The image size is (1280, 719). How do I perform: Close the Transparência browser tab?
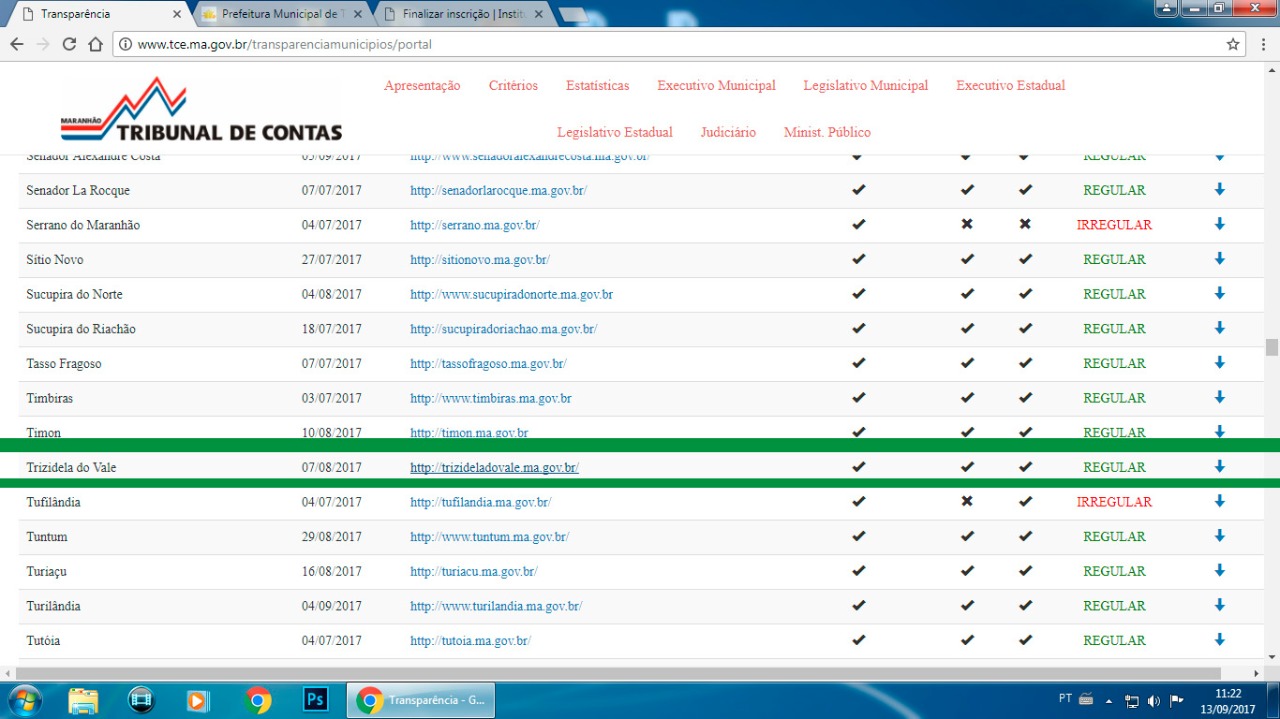[x=177, y=15]
